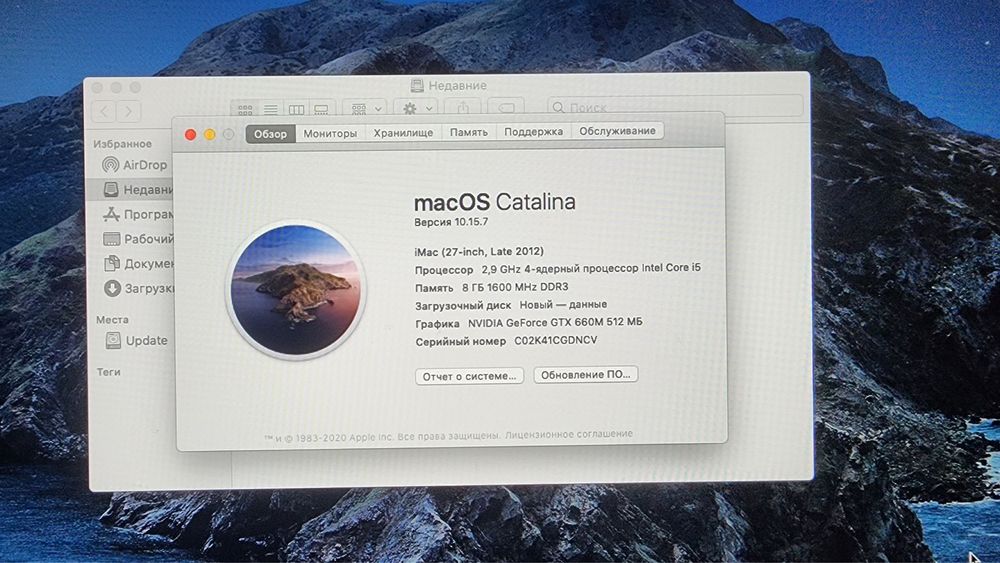Open the gear action menu in Finder
The image size is (1000, 563).
click(416, 108)
